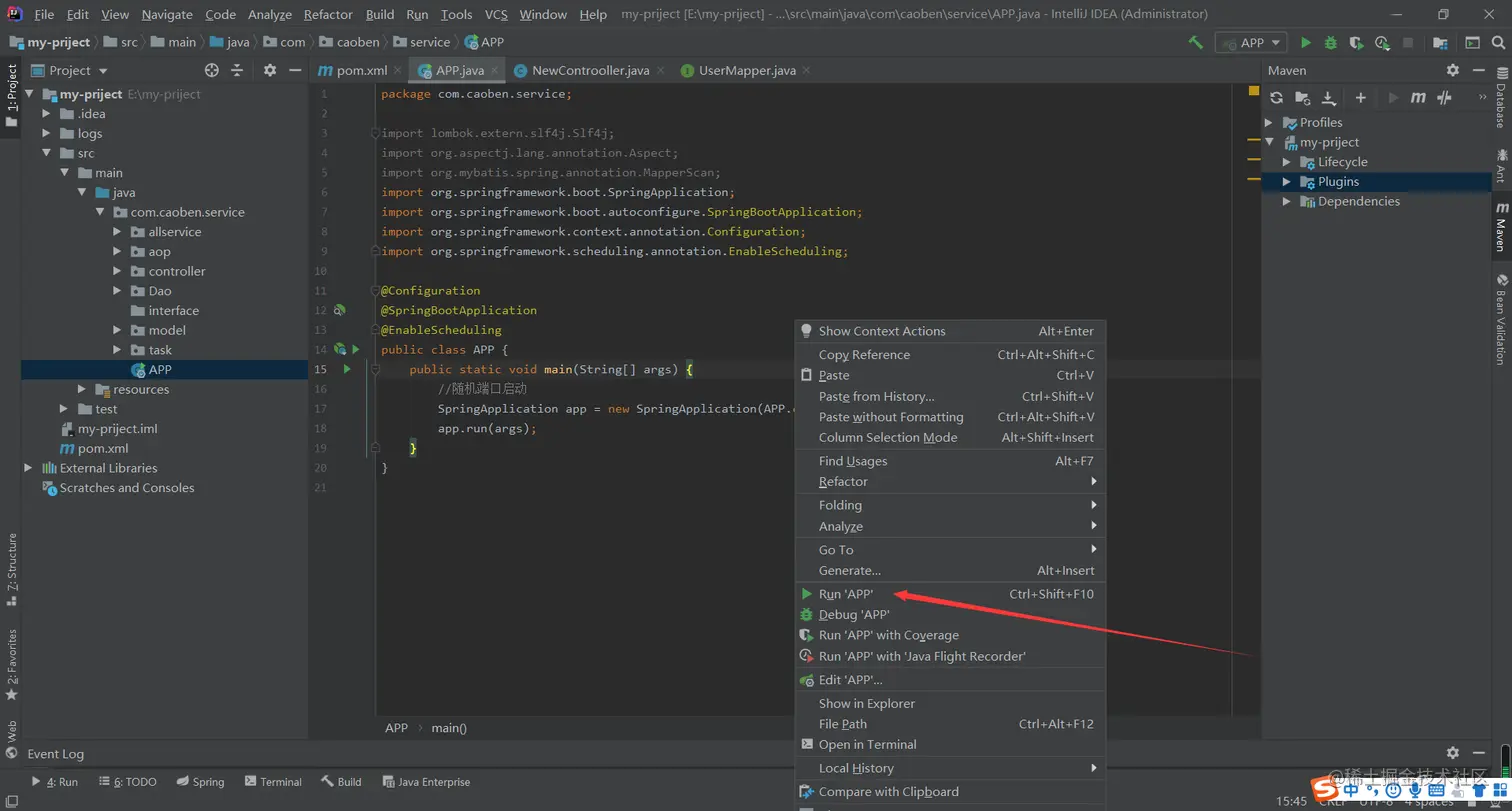Image resolution: width=1512 pixels, height=811 pixels.
Task: Expand the .idea folder
Action: click(46, 113)
